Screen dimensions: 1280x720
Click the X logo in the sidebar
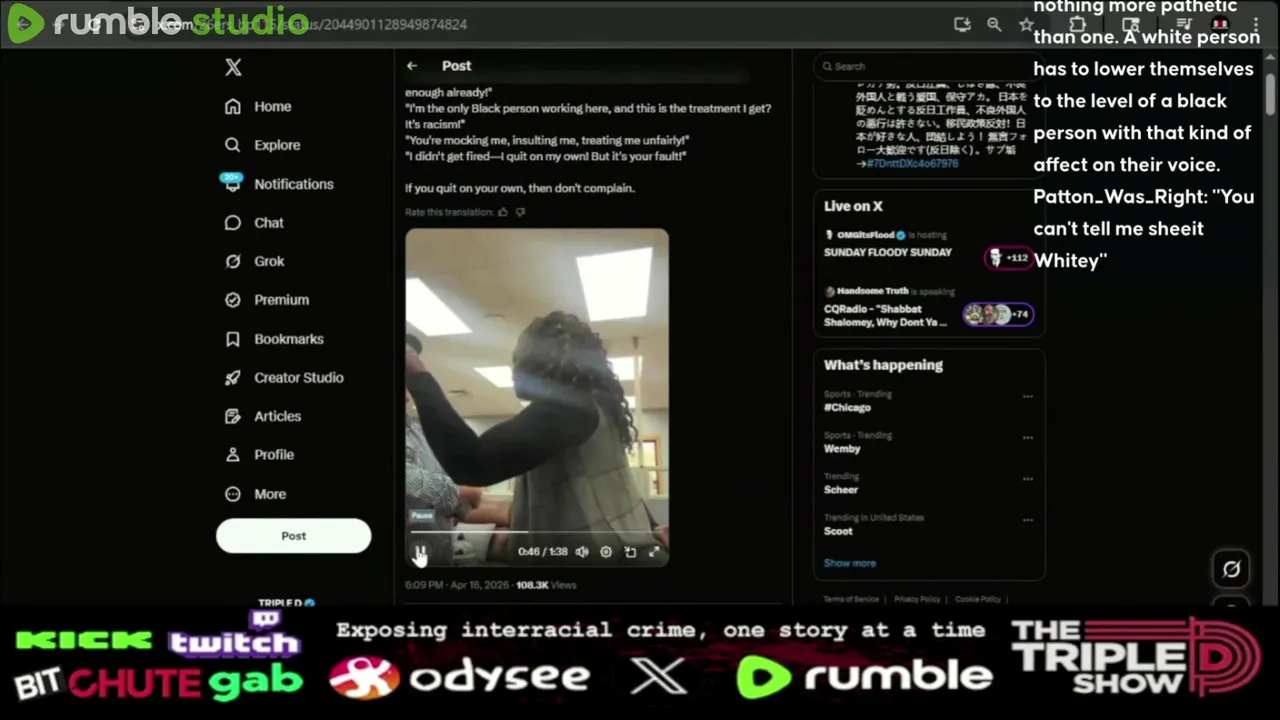pyautogui.click(x=233, y=67)
